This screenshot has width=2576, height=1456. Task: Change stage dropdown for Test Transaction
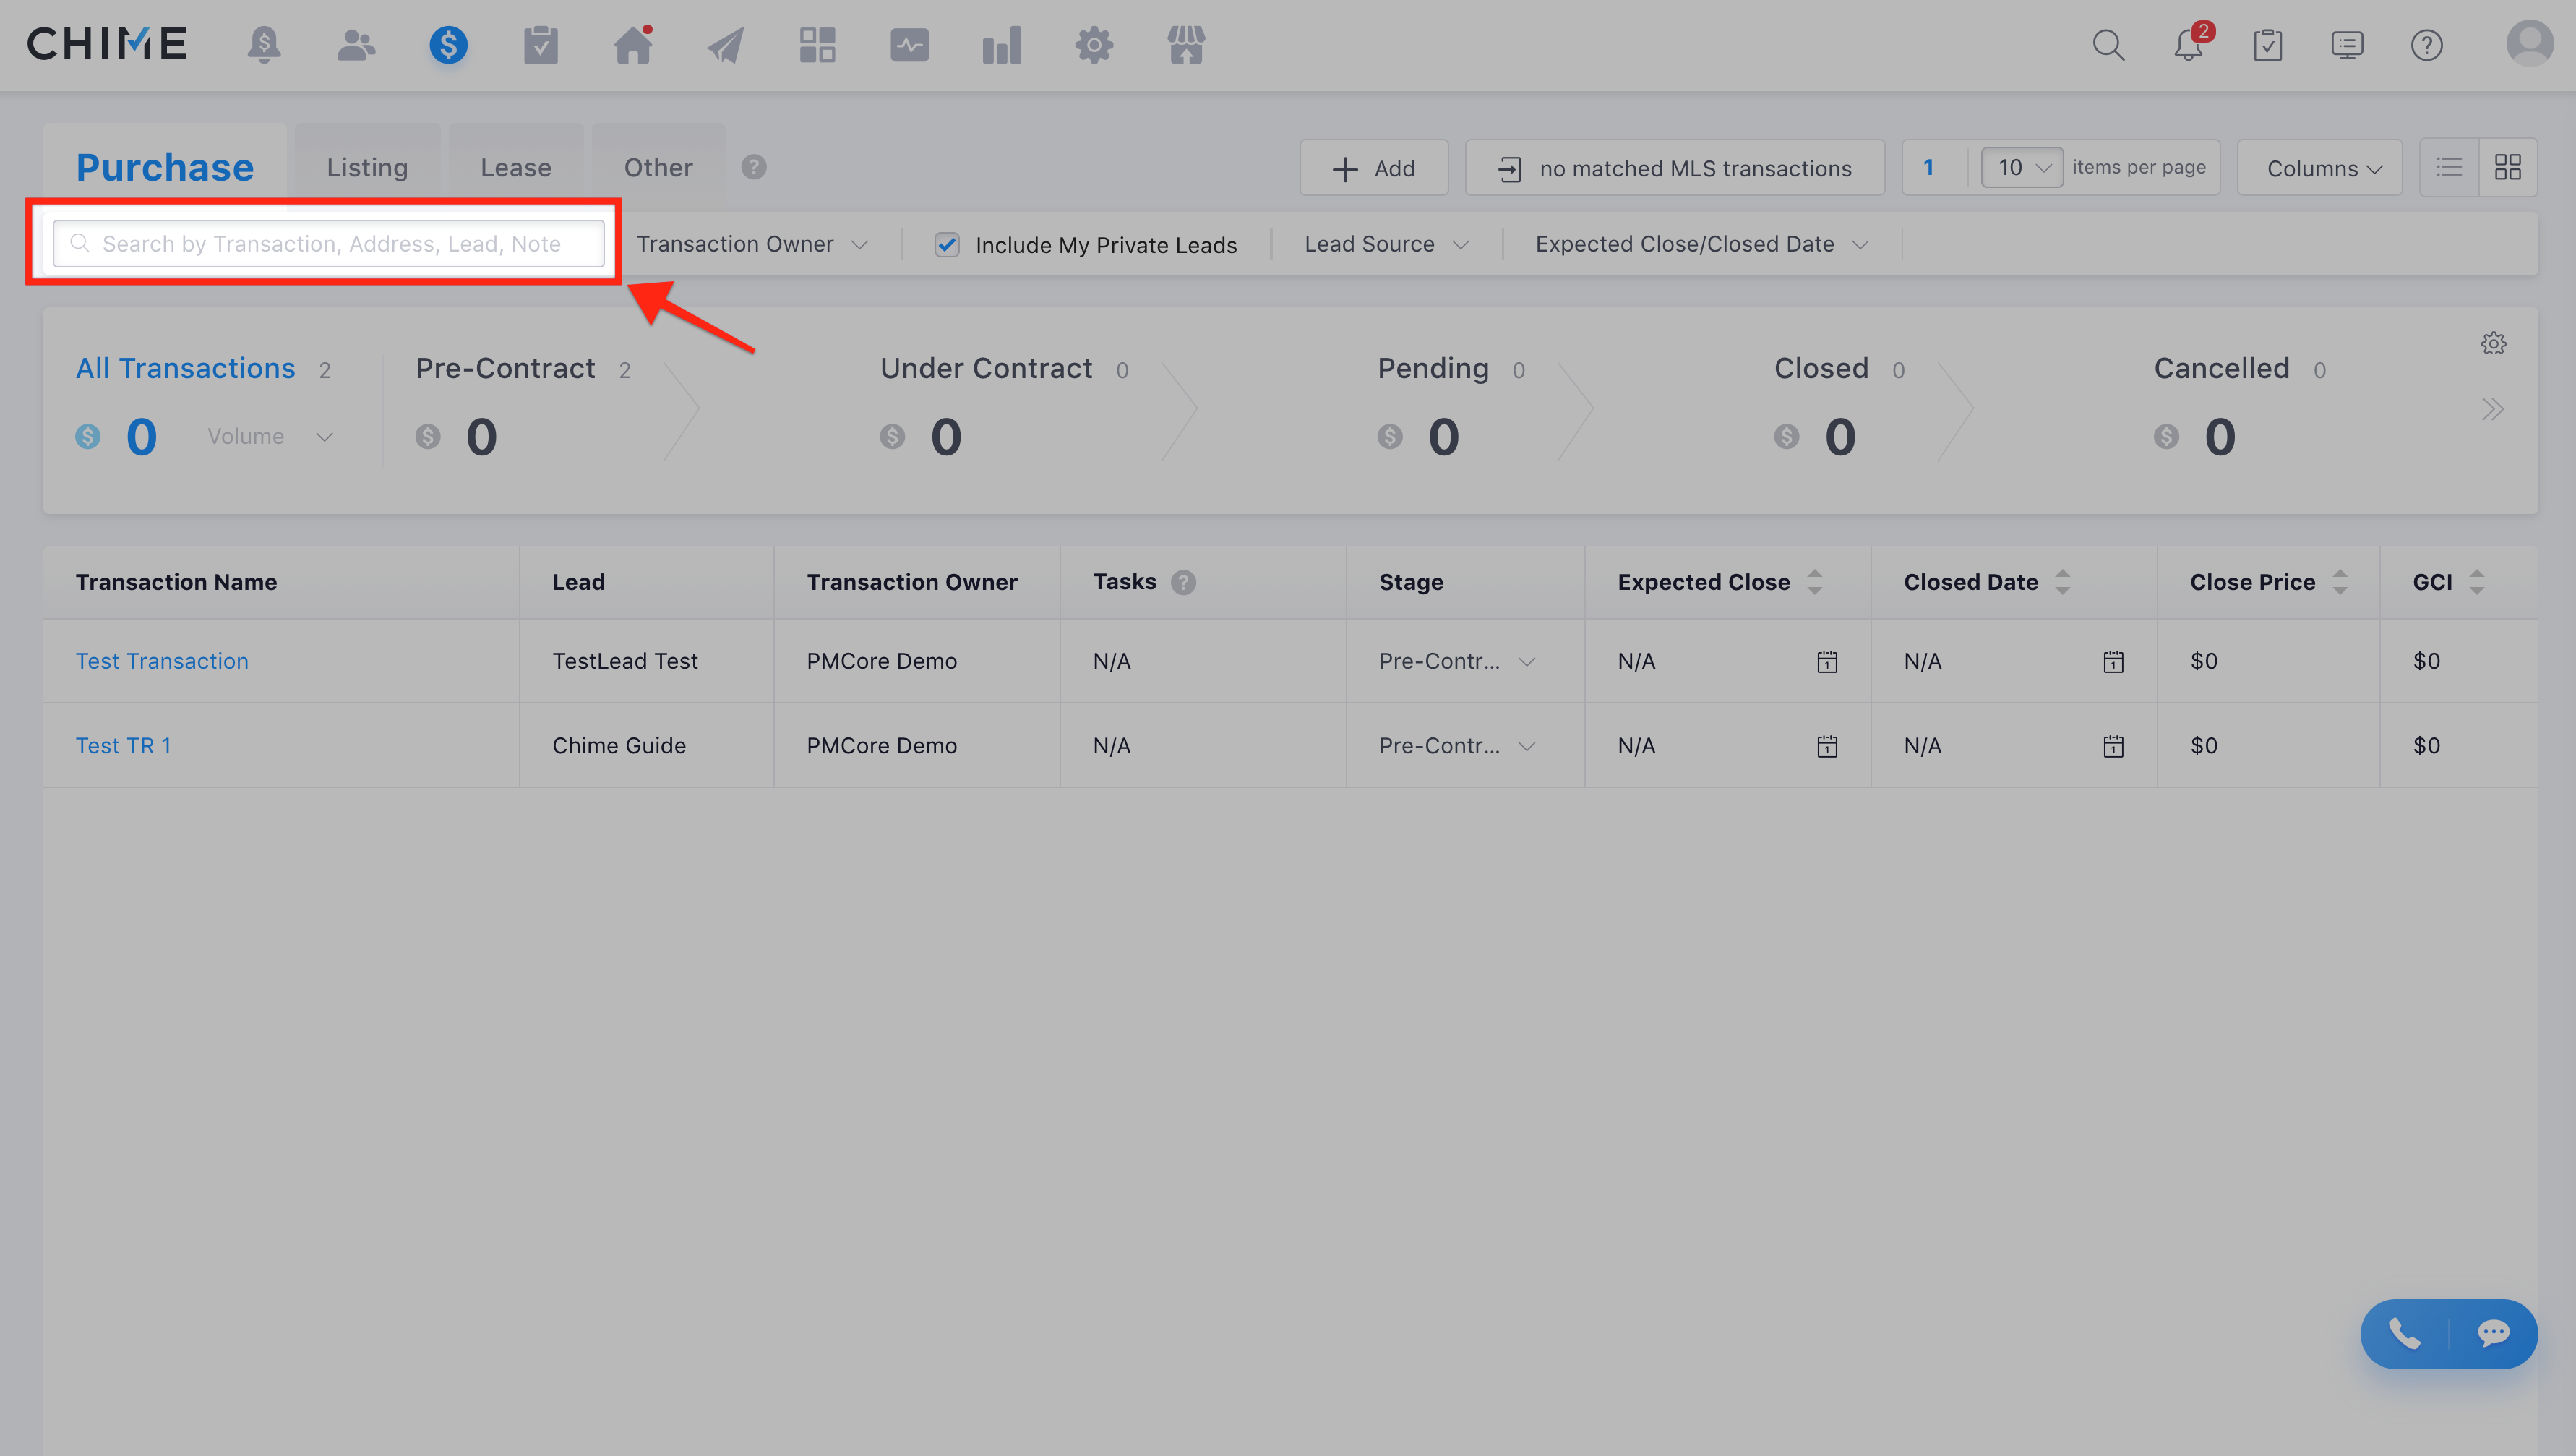1456,661
